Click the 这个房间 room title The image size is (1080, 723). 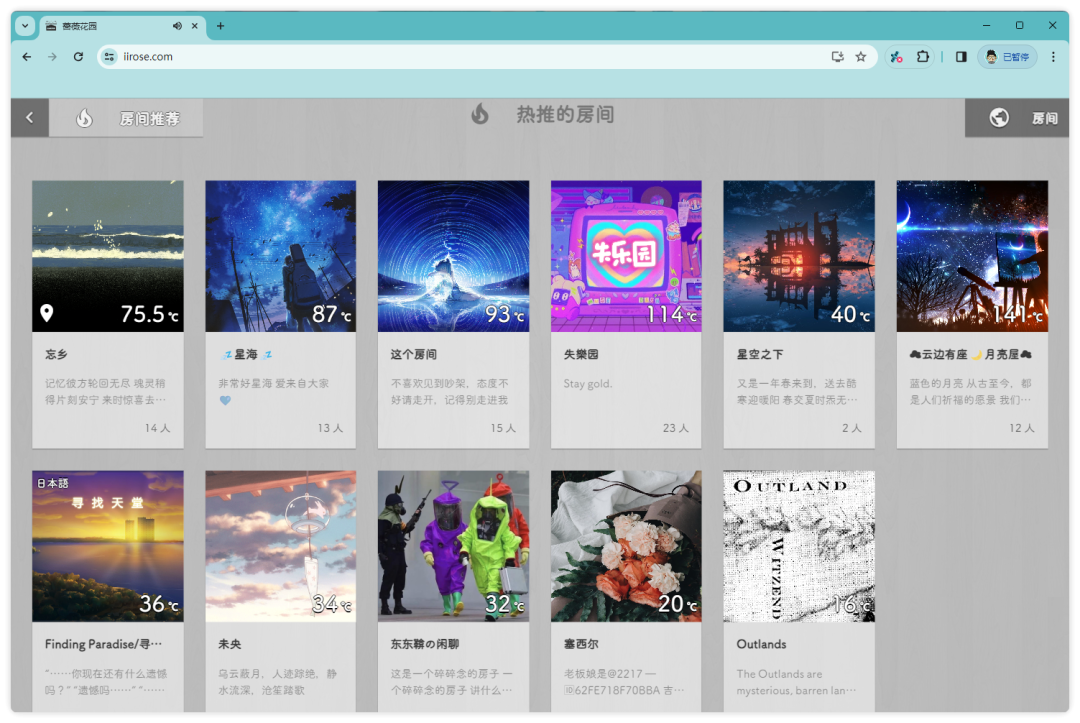click(x=413, y=354)
